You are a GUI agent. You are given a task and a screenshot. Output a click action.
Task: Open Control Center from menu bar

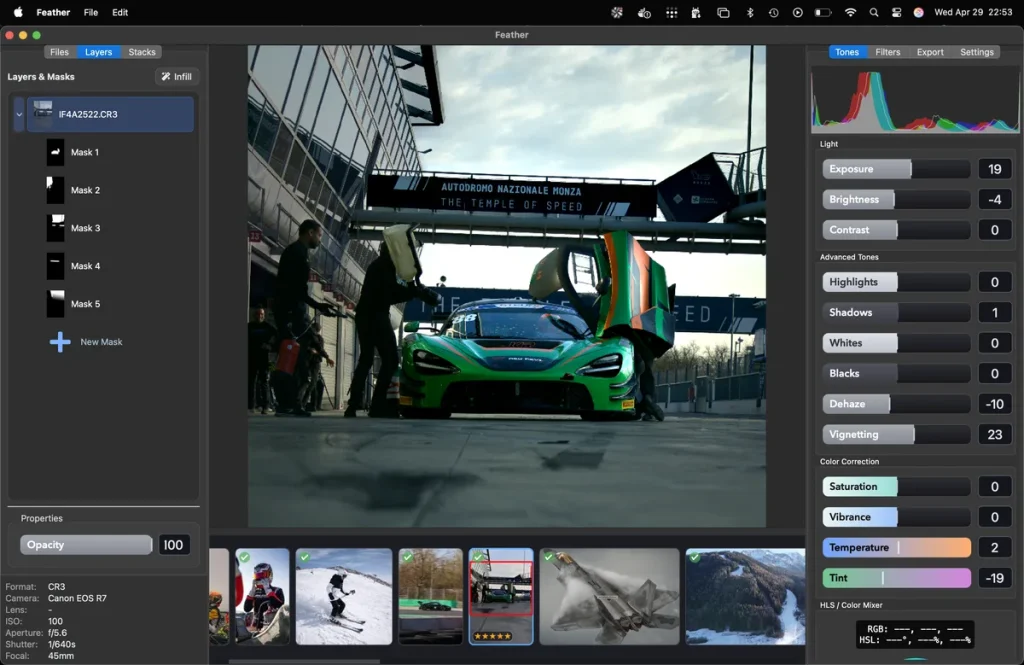(x=896, y=12)
